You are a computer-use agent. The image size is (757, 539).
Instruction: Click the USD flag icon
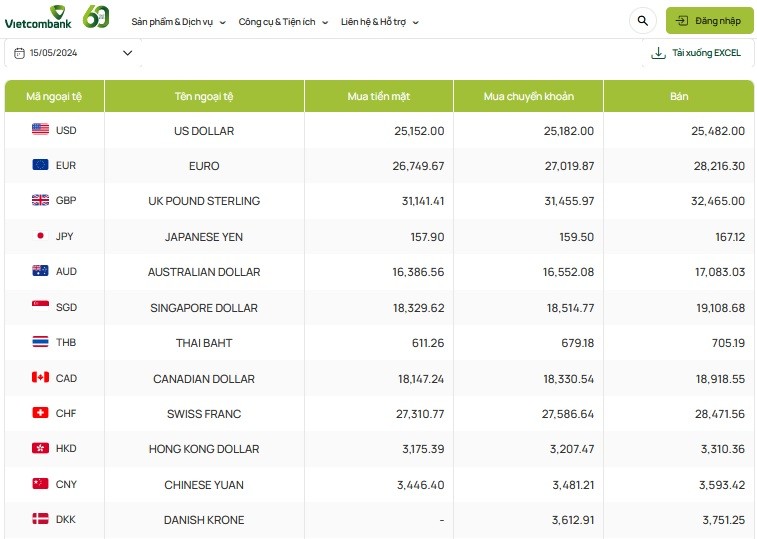40,130
